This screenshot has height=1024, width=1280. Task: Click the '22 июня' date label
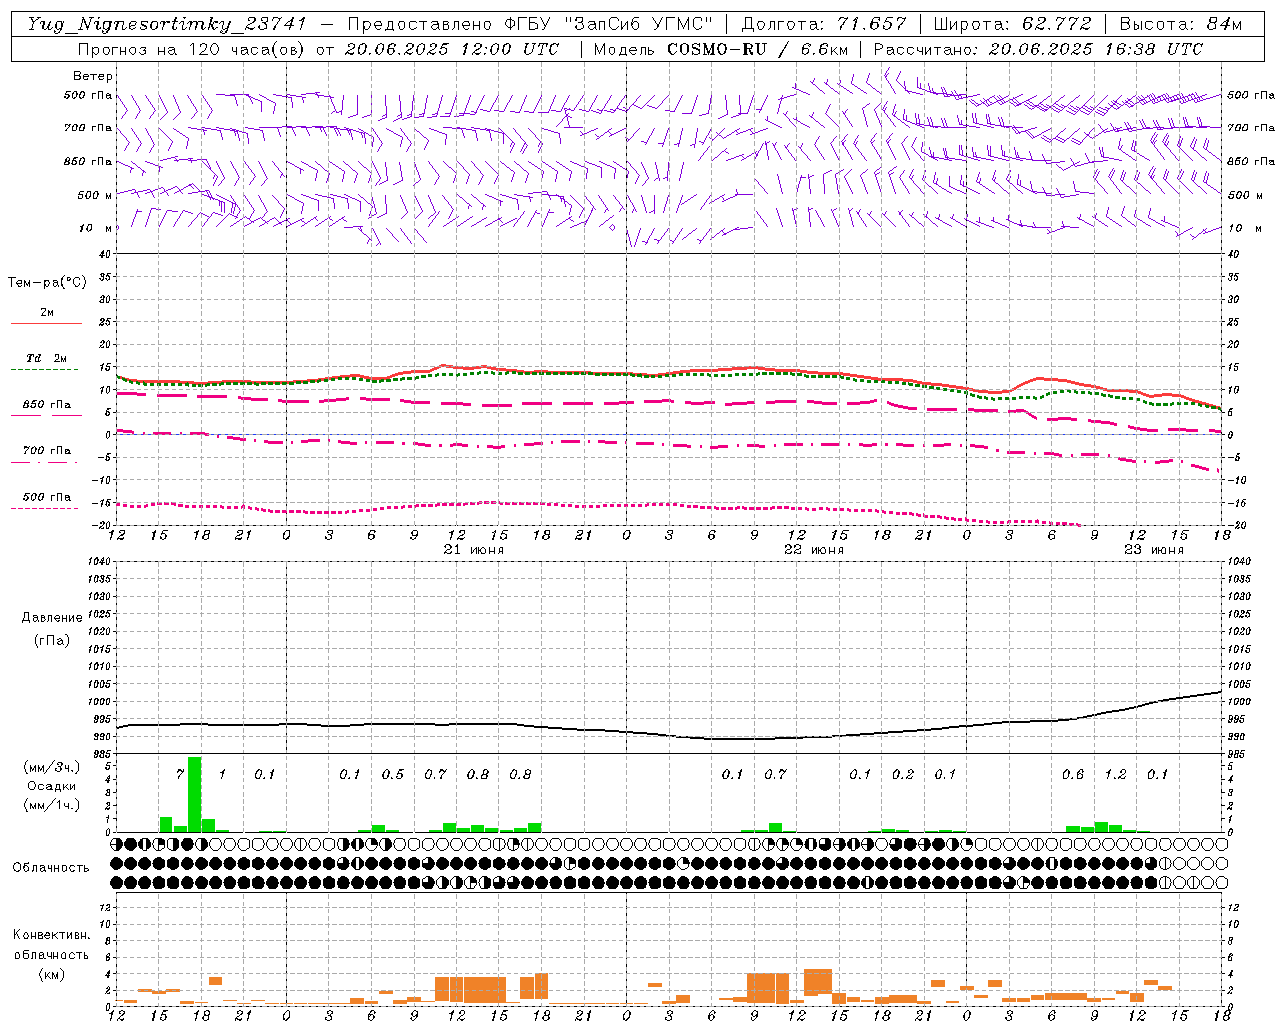[814, 550]
